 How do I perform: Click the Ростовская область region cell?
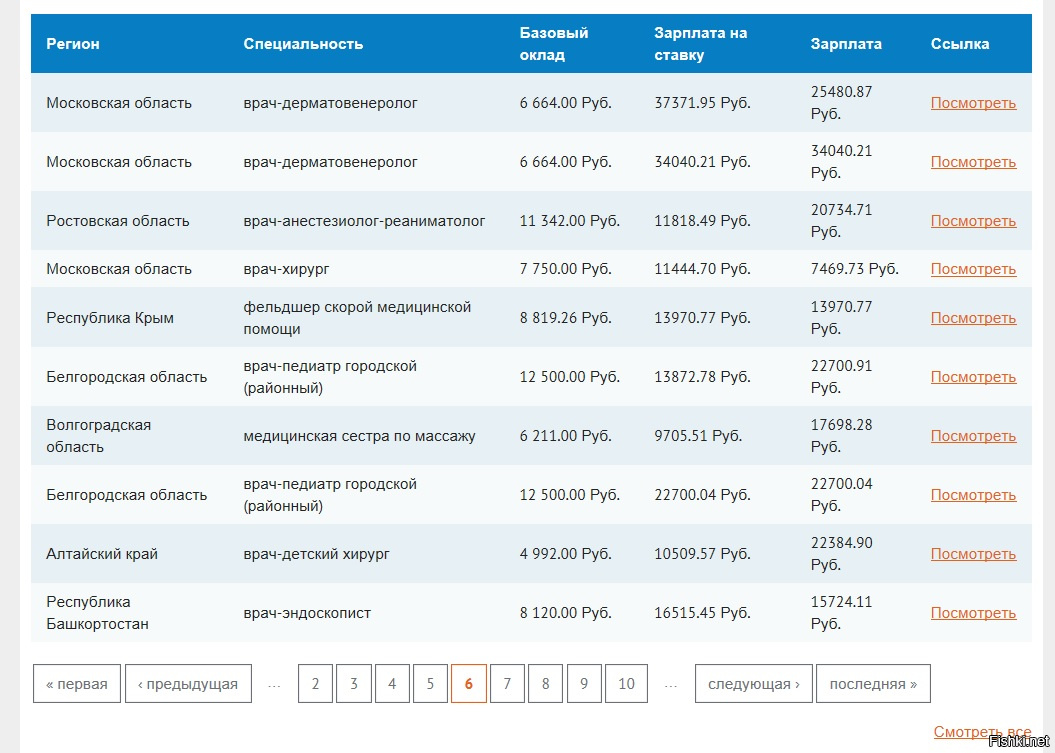point(118,221)
